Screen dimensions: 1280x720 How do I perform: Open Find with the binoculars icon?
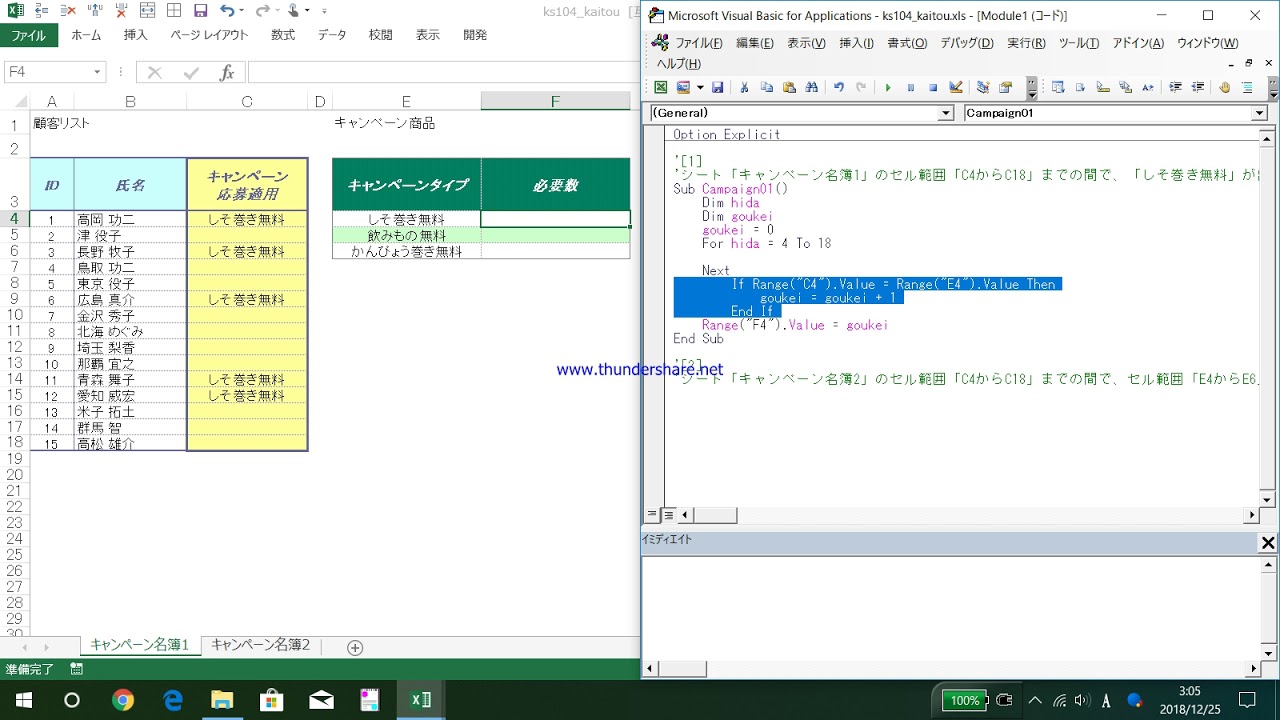[812, 88]
